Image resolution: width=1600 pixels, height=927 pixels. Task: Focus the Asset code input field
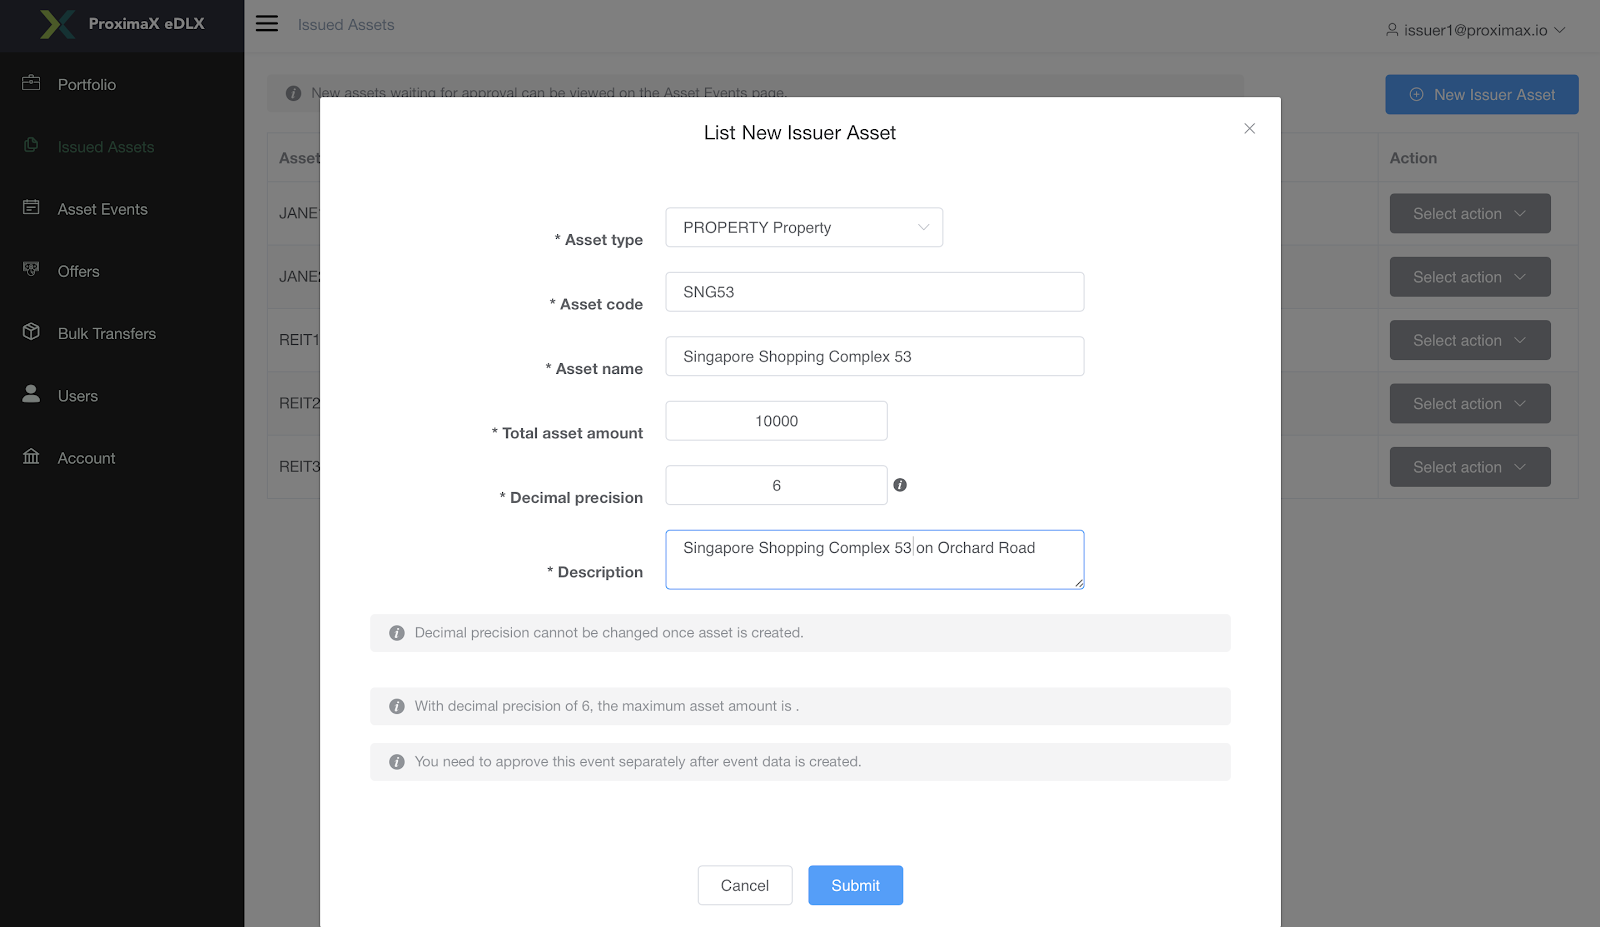874,292
